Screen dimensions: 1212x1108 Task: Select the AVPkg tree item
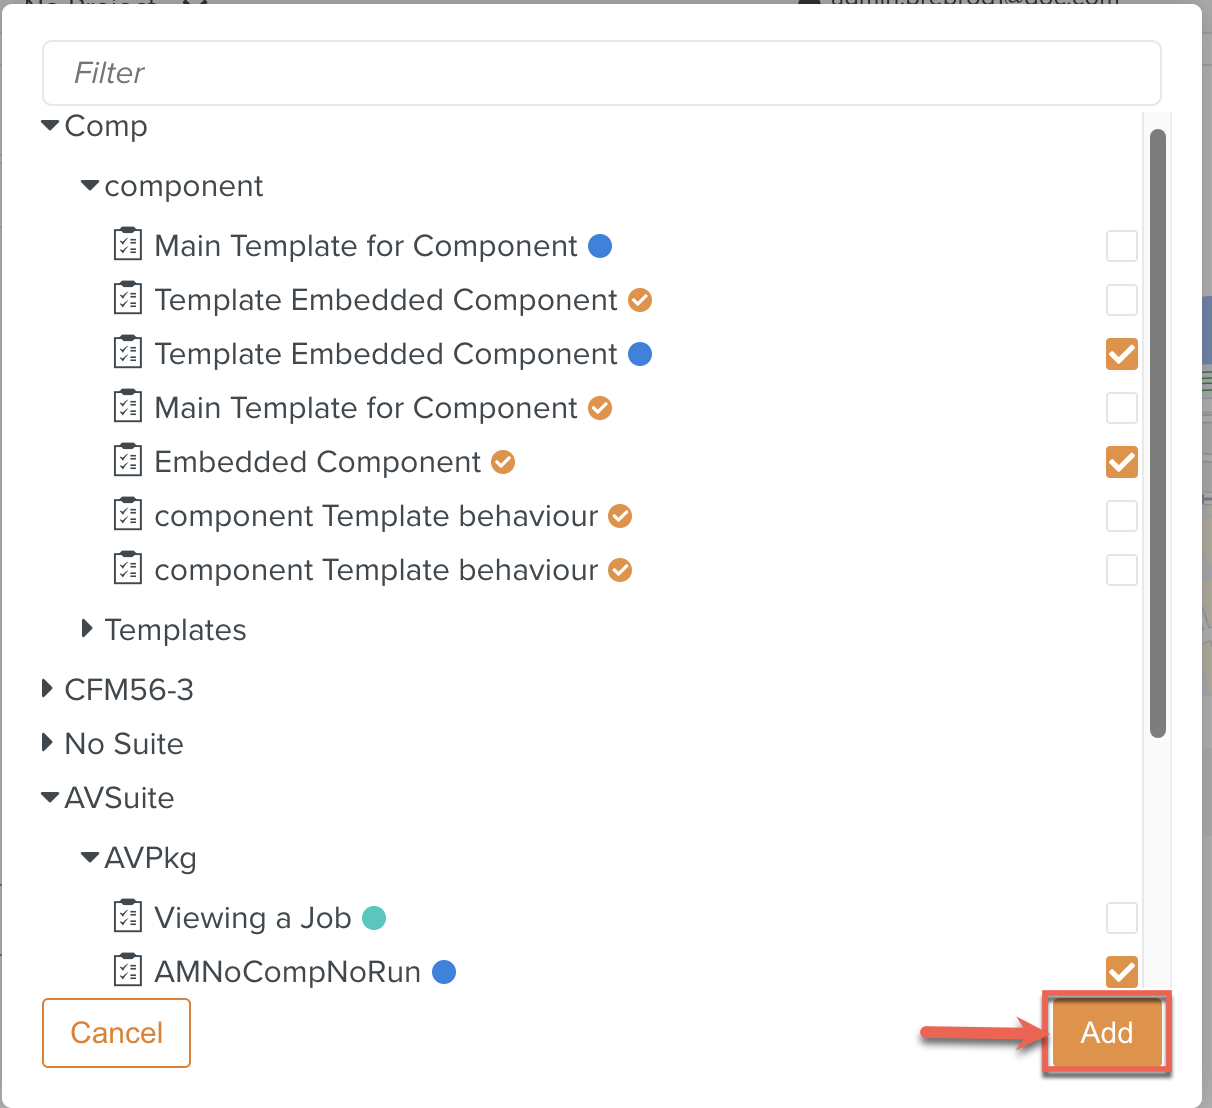point(150,858)
